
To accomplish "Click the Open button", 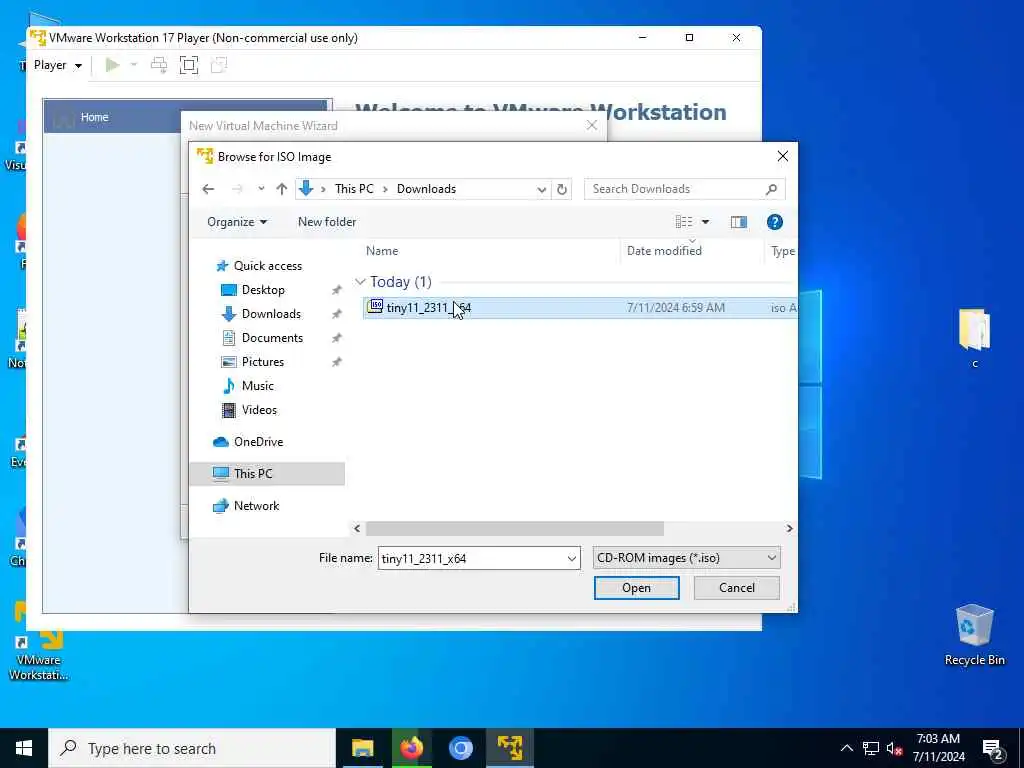I will [636, 588].
